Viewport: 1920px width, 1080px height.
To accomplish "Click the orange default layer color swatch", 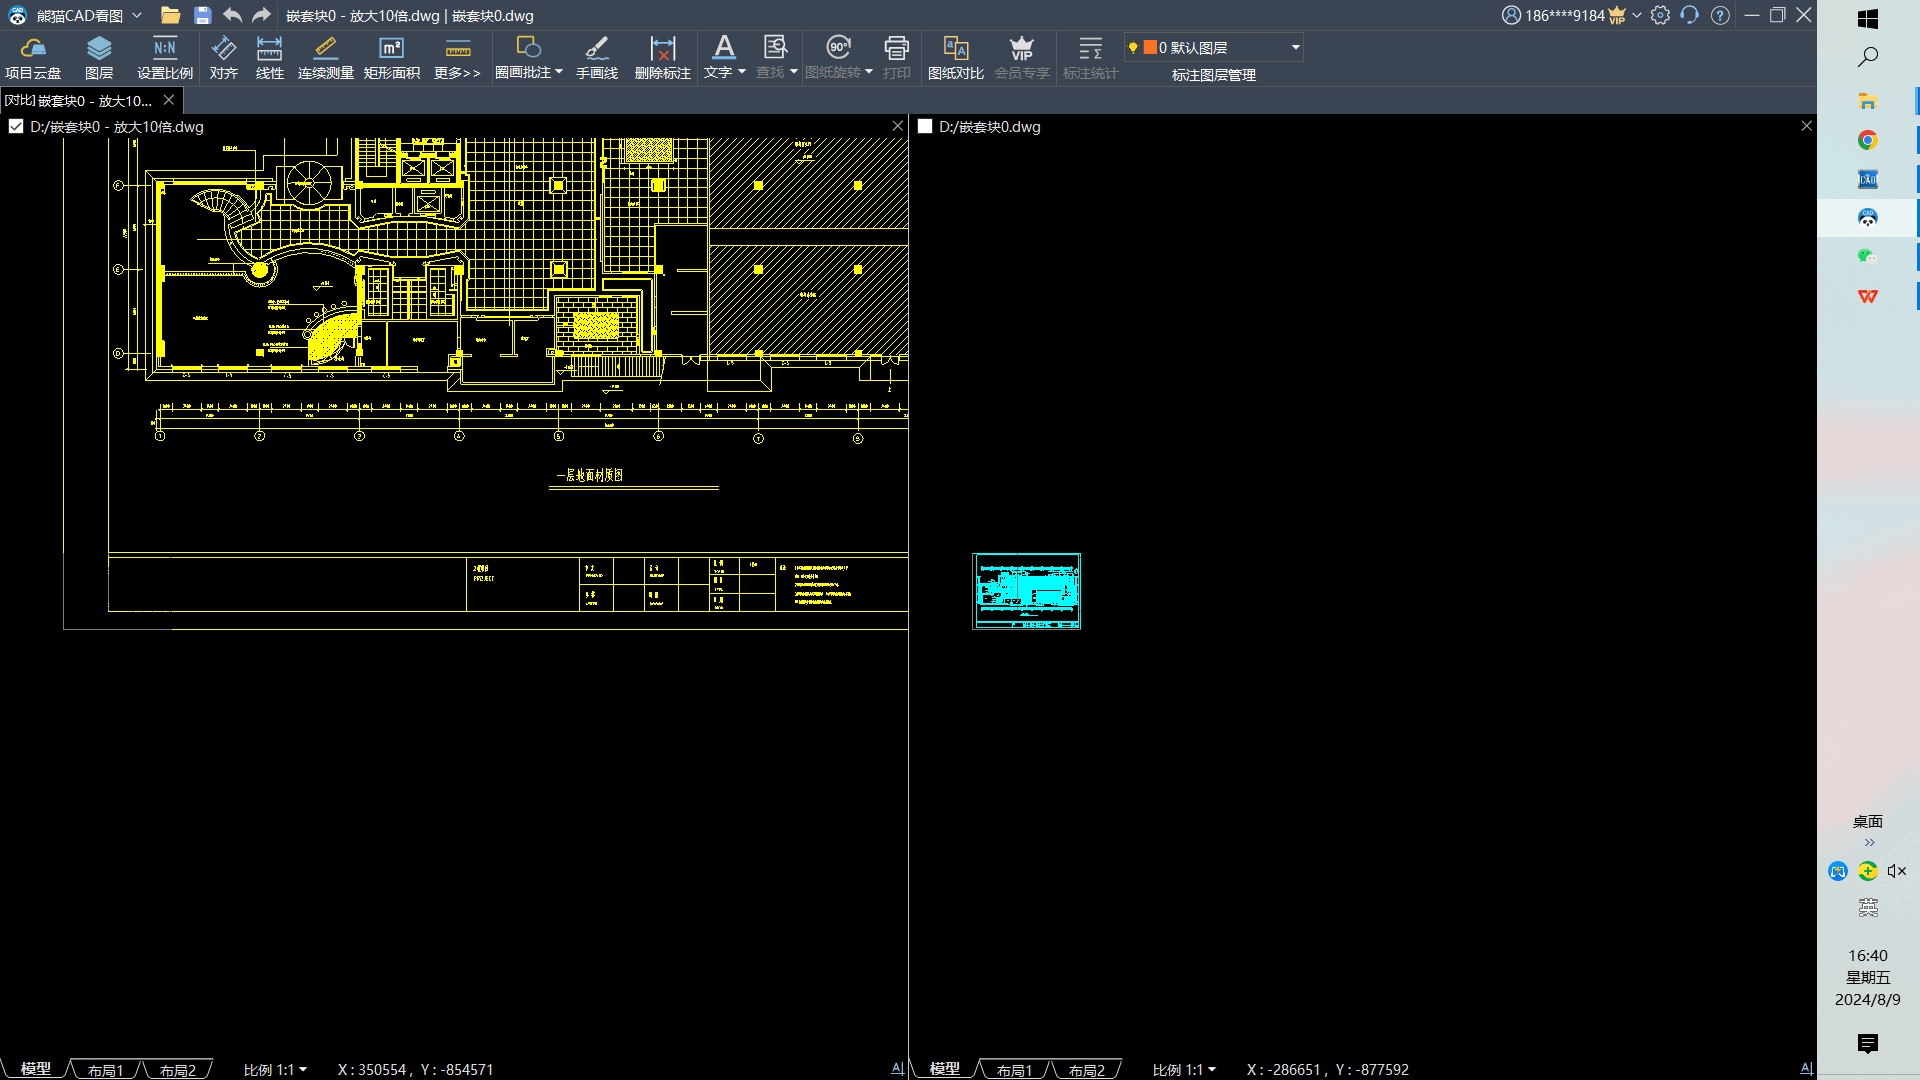I will click(1150, 47).
